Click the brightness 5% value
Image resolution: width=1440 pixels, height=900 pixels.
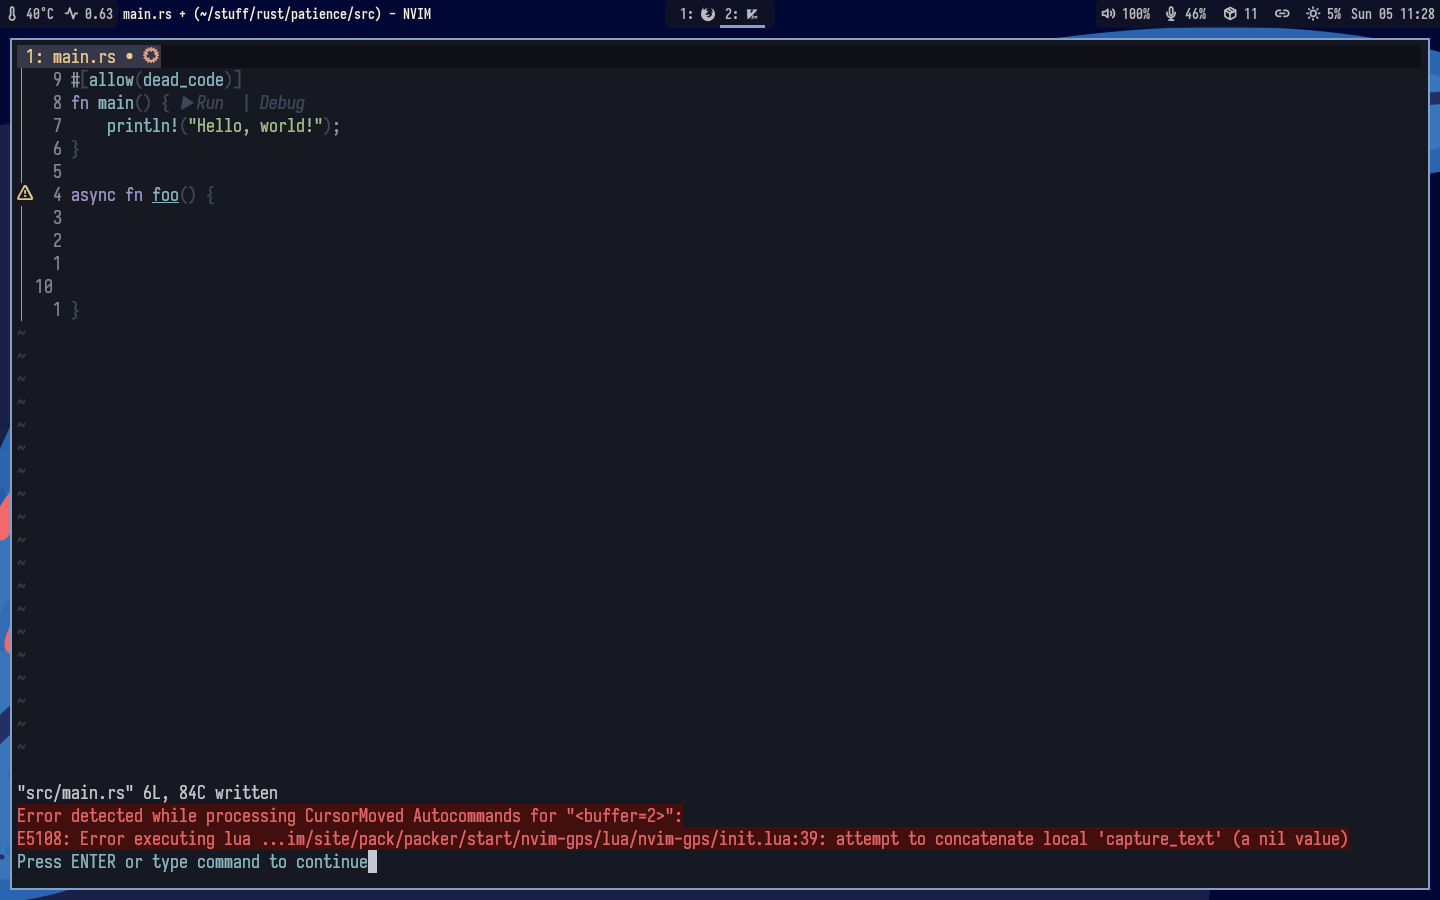pyautogui.click(x=1334, y=14)
